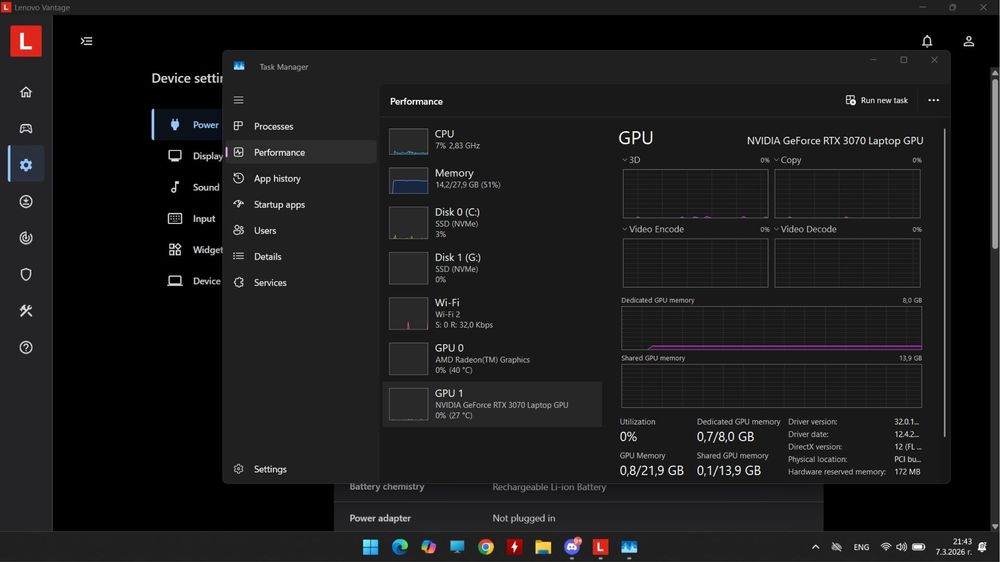The width and height of the screenshot is (1000, 562).
Task: Click the Vantage page vertical scrollbar
Action: tap(995, 163)
